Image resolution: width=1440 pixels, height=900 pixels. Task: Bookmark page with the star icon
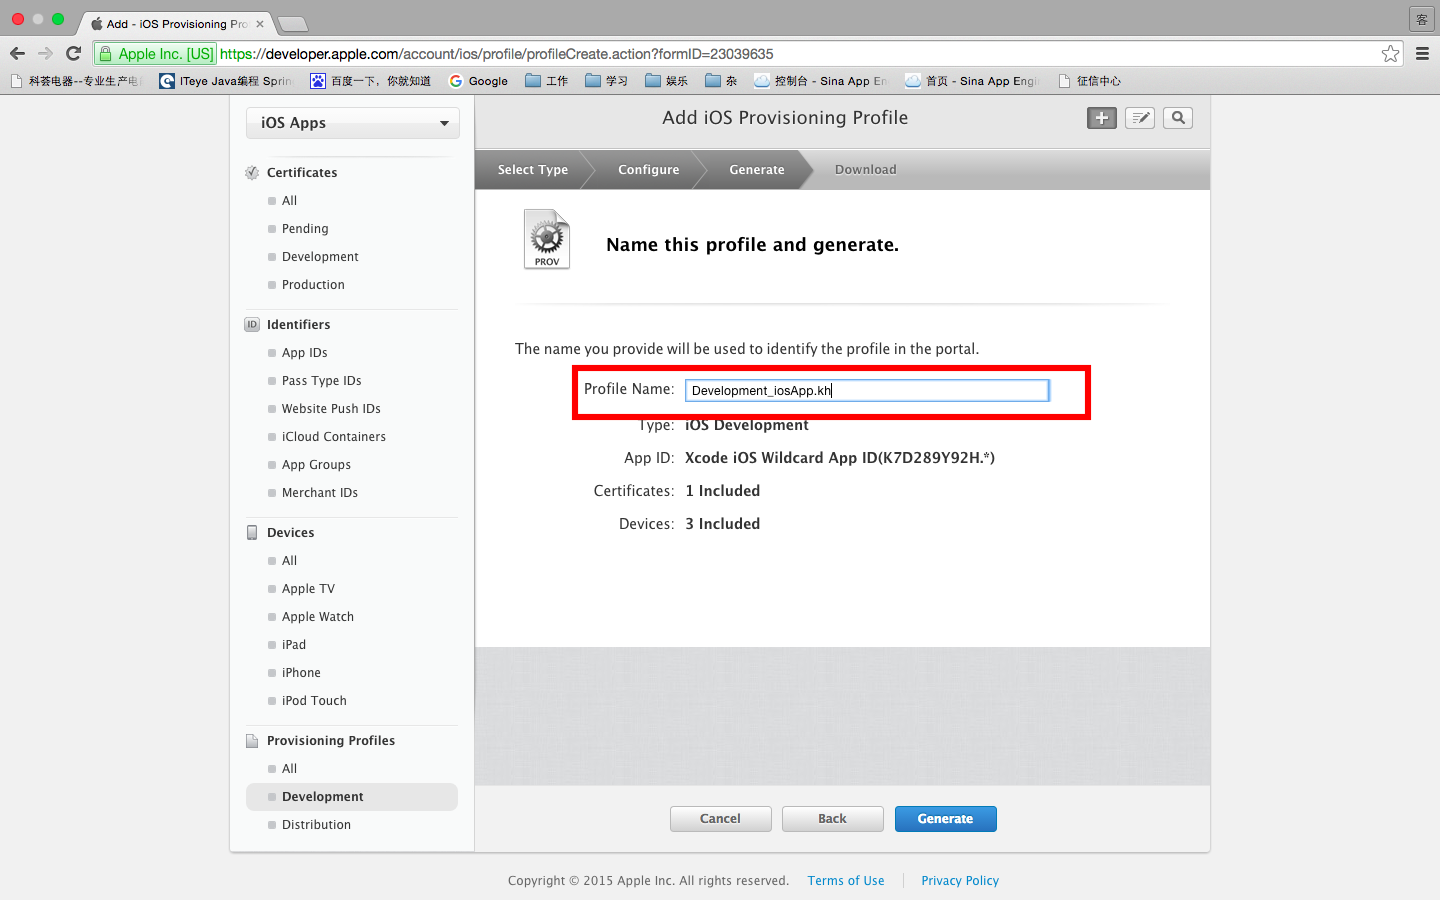pos(1390,54)
